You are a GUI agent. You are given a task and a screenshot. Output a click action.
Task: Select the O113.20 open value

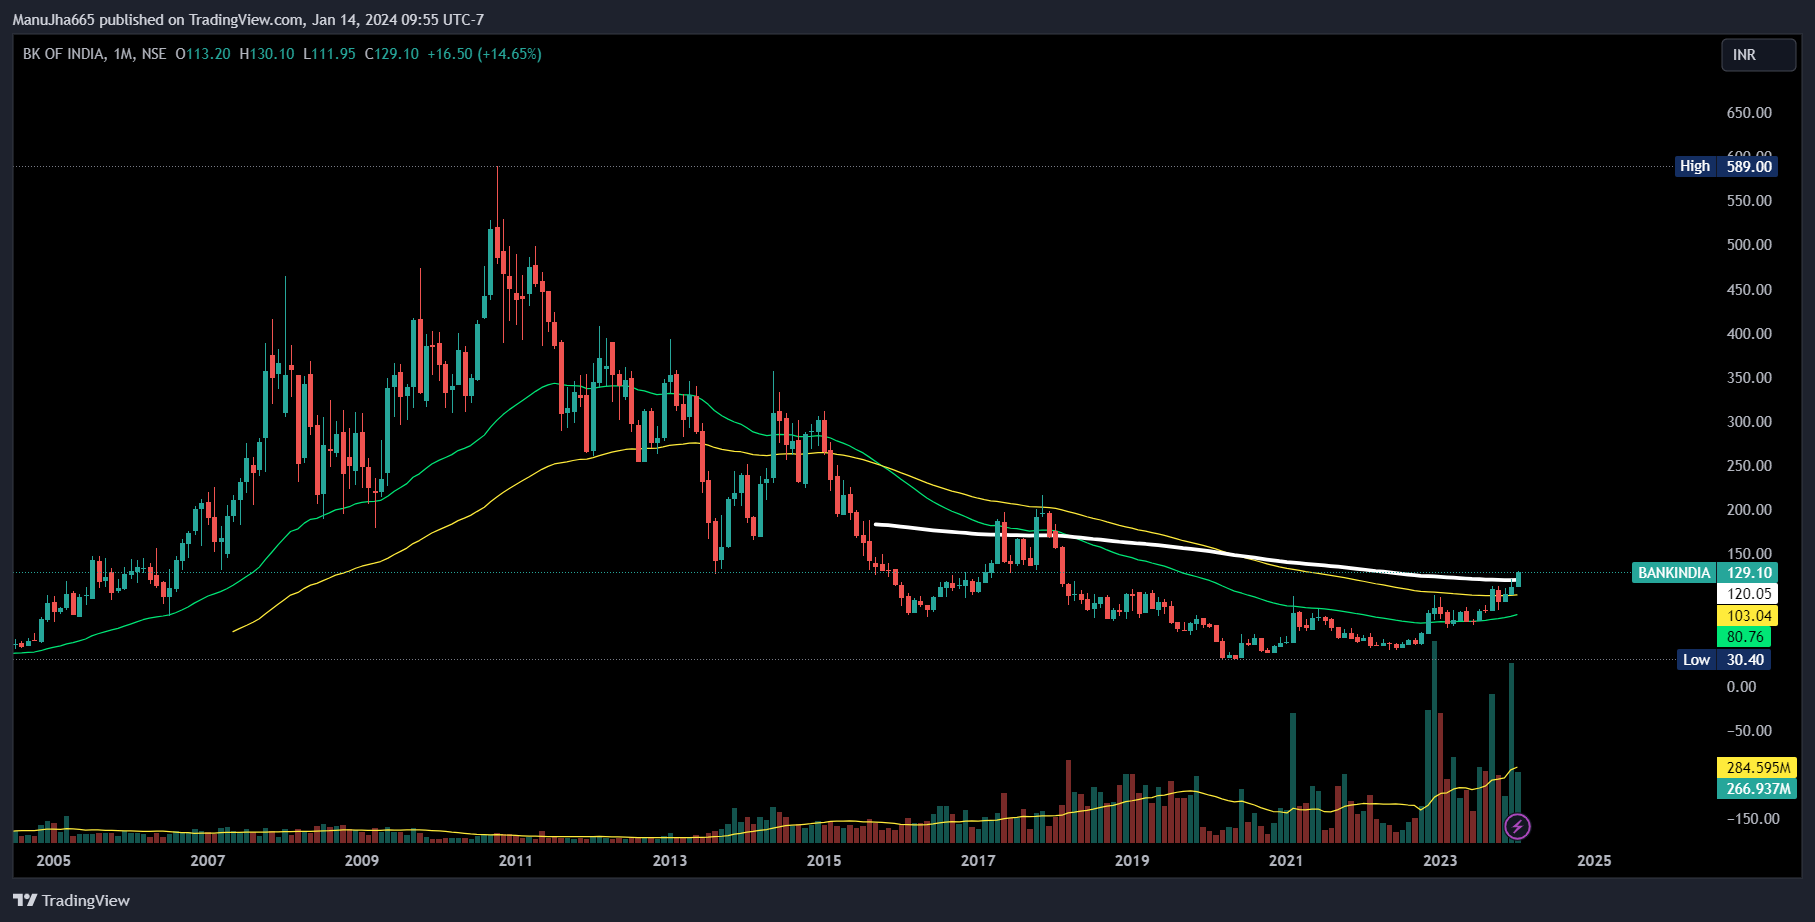point(203,54)
